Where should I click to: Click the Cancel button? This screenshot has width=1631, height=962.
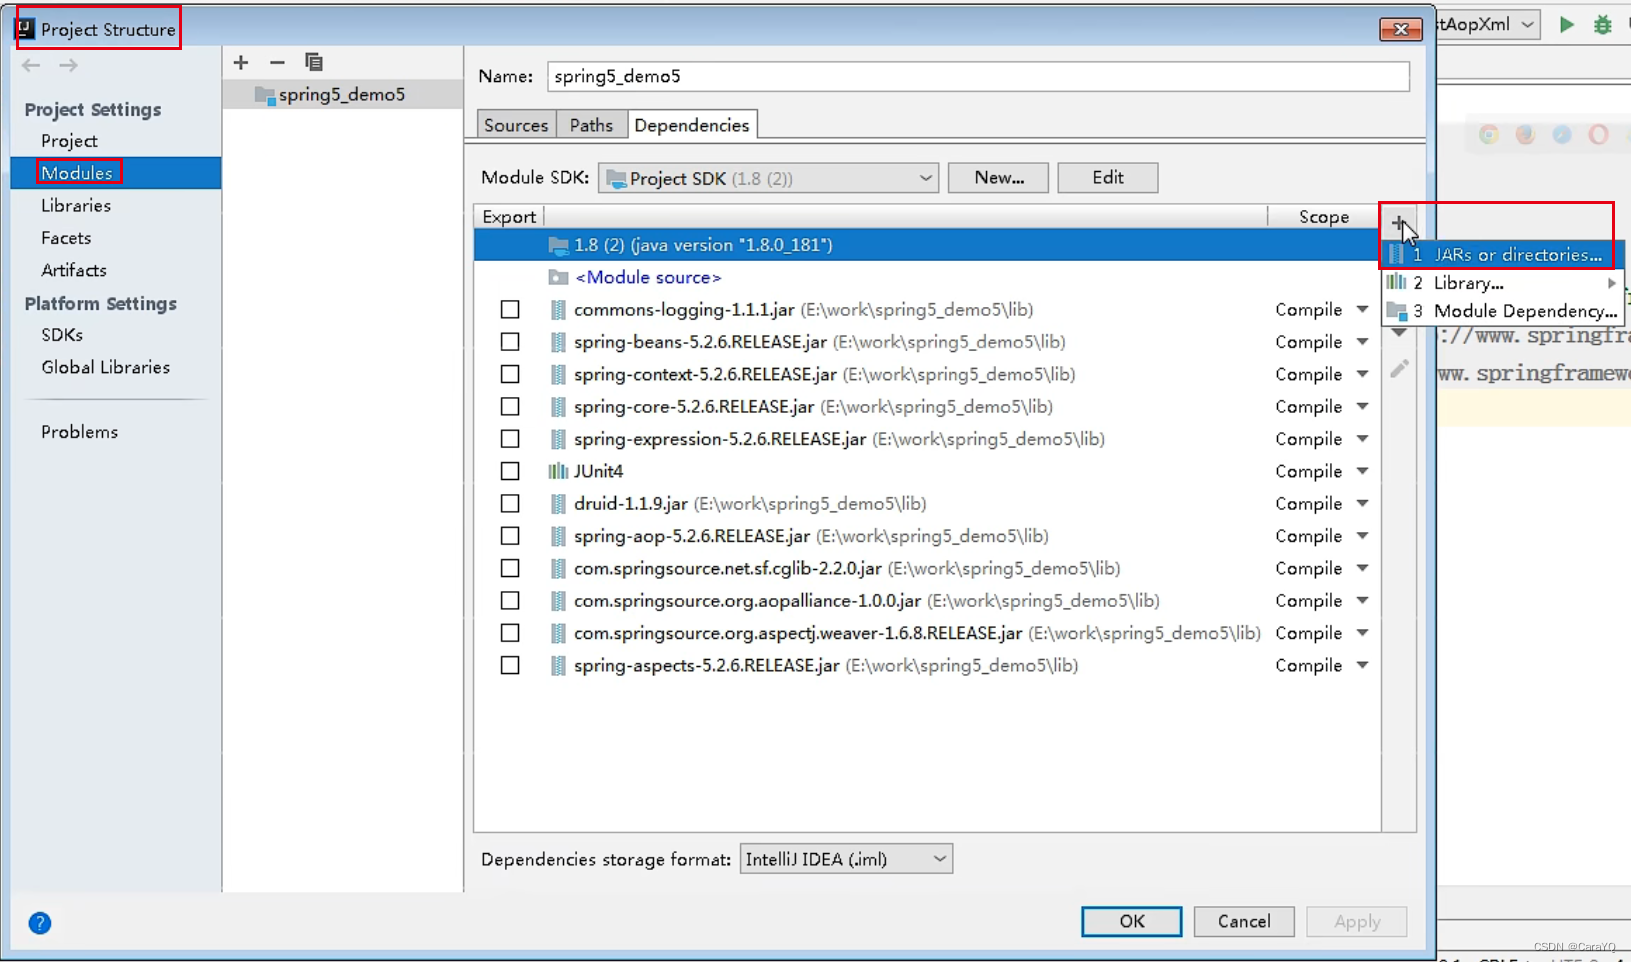1244,921
